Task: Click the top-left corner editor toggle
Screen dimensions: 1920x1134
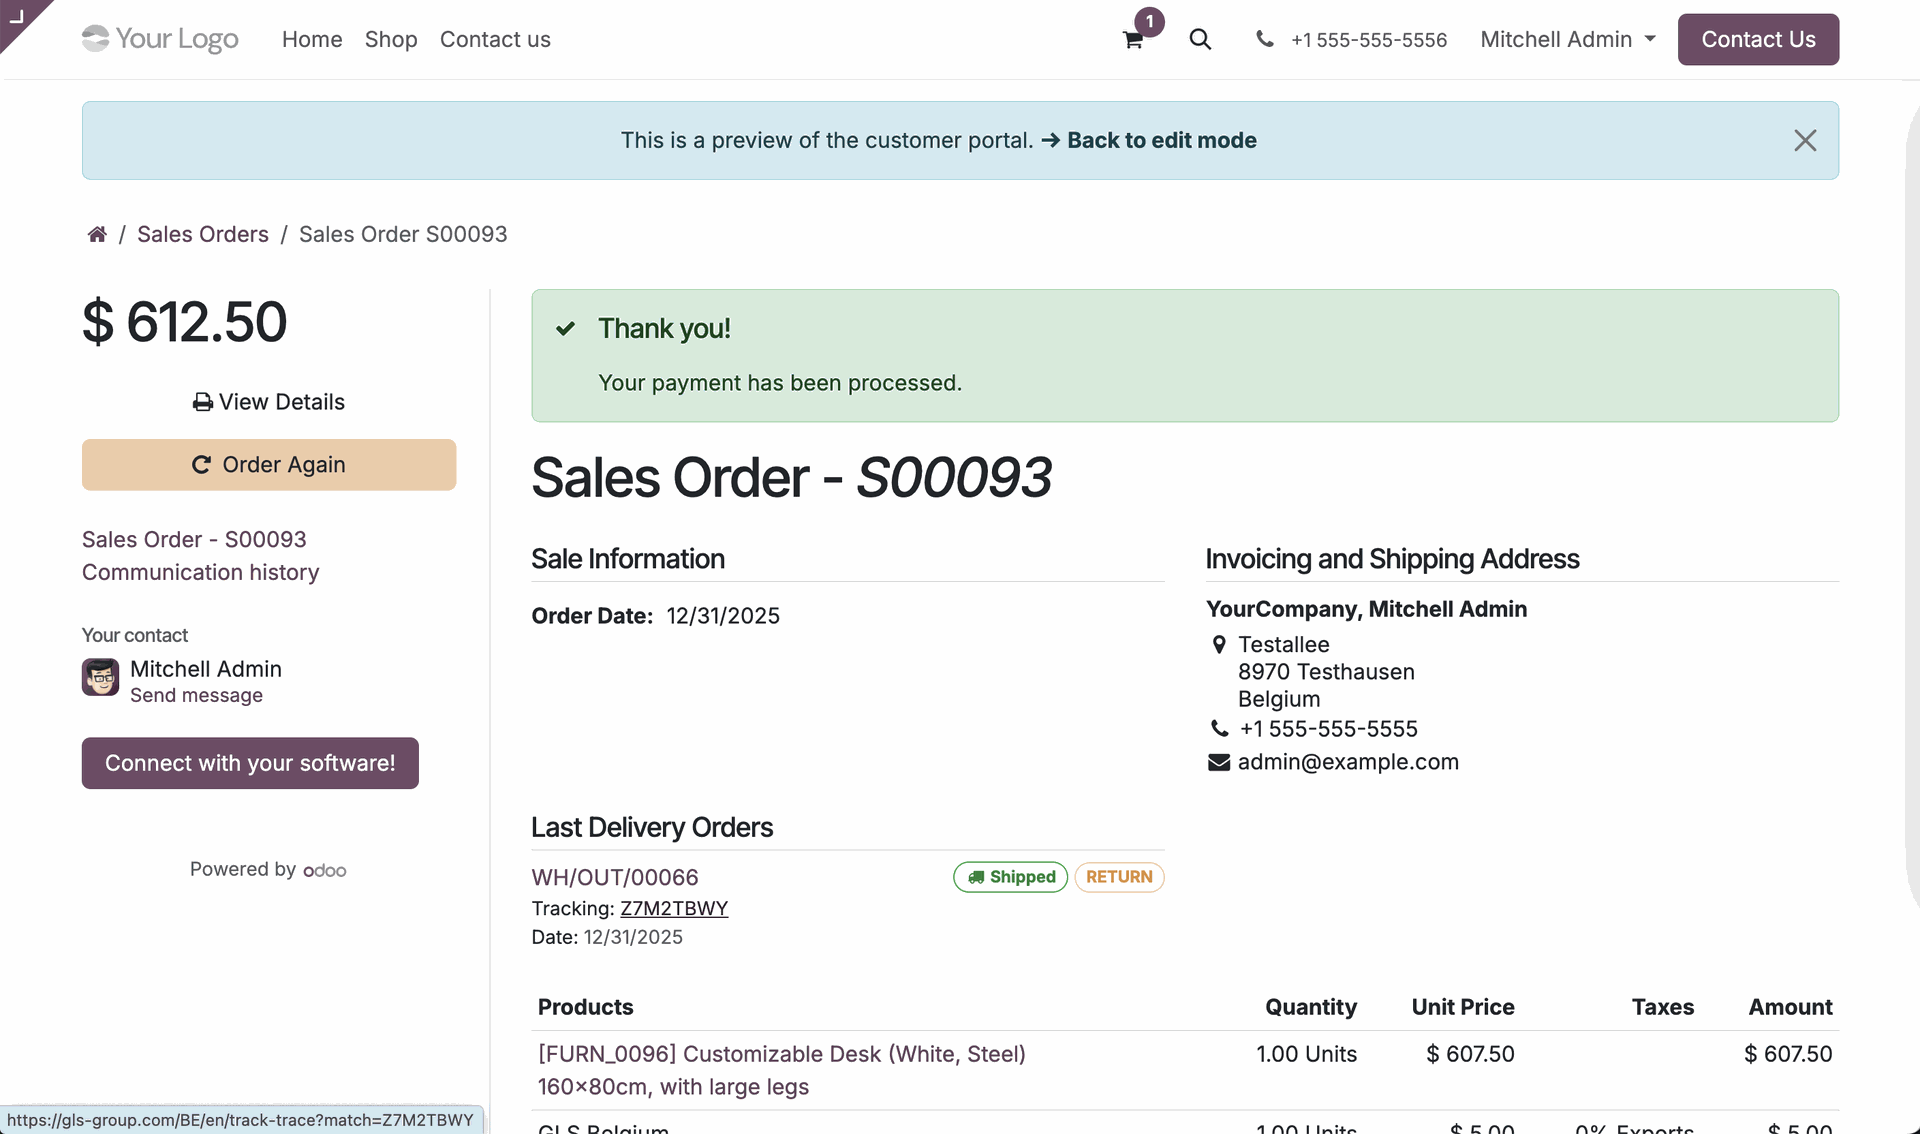Action: [x=16, y=15]
